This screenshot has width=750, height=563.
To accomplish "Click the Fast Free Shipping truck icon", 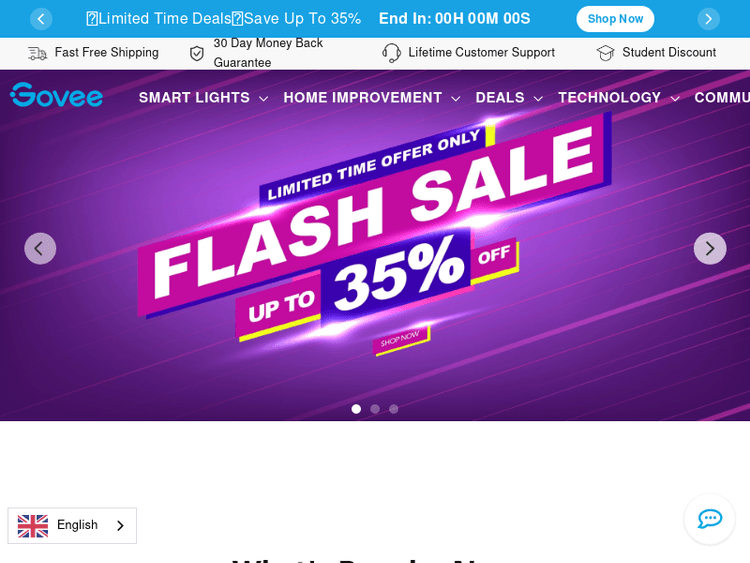I will tap(37, 53).
